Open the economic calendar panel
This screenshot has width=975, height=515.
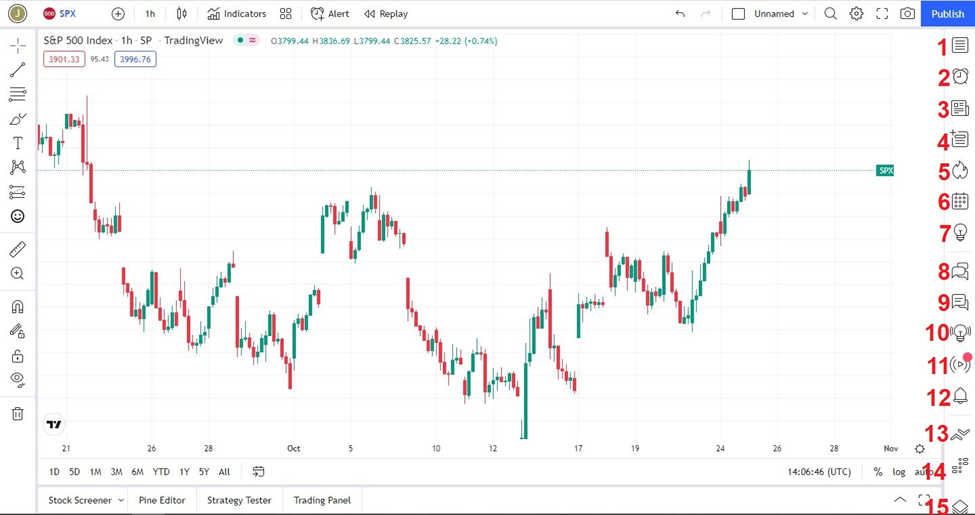[x=960, y=201]
